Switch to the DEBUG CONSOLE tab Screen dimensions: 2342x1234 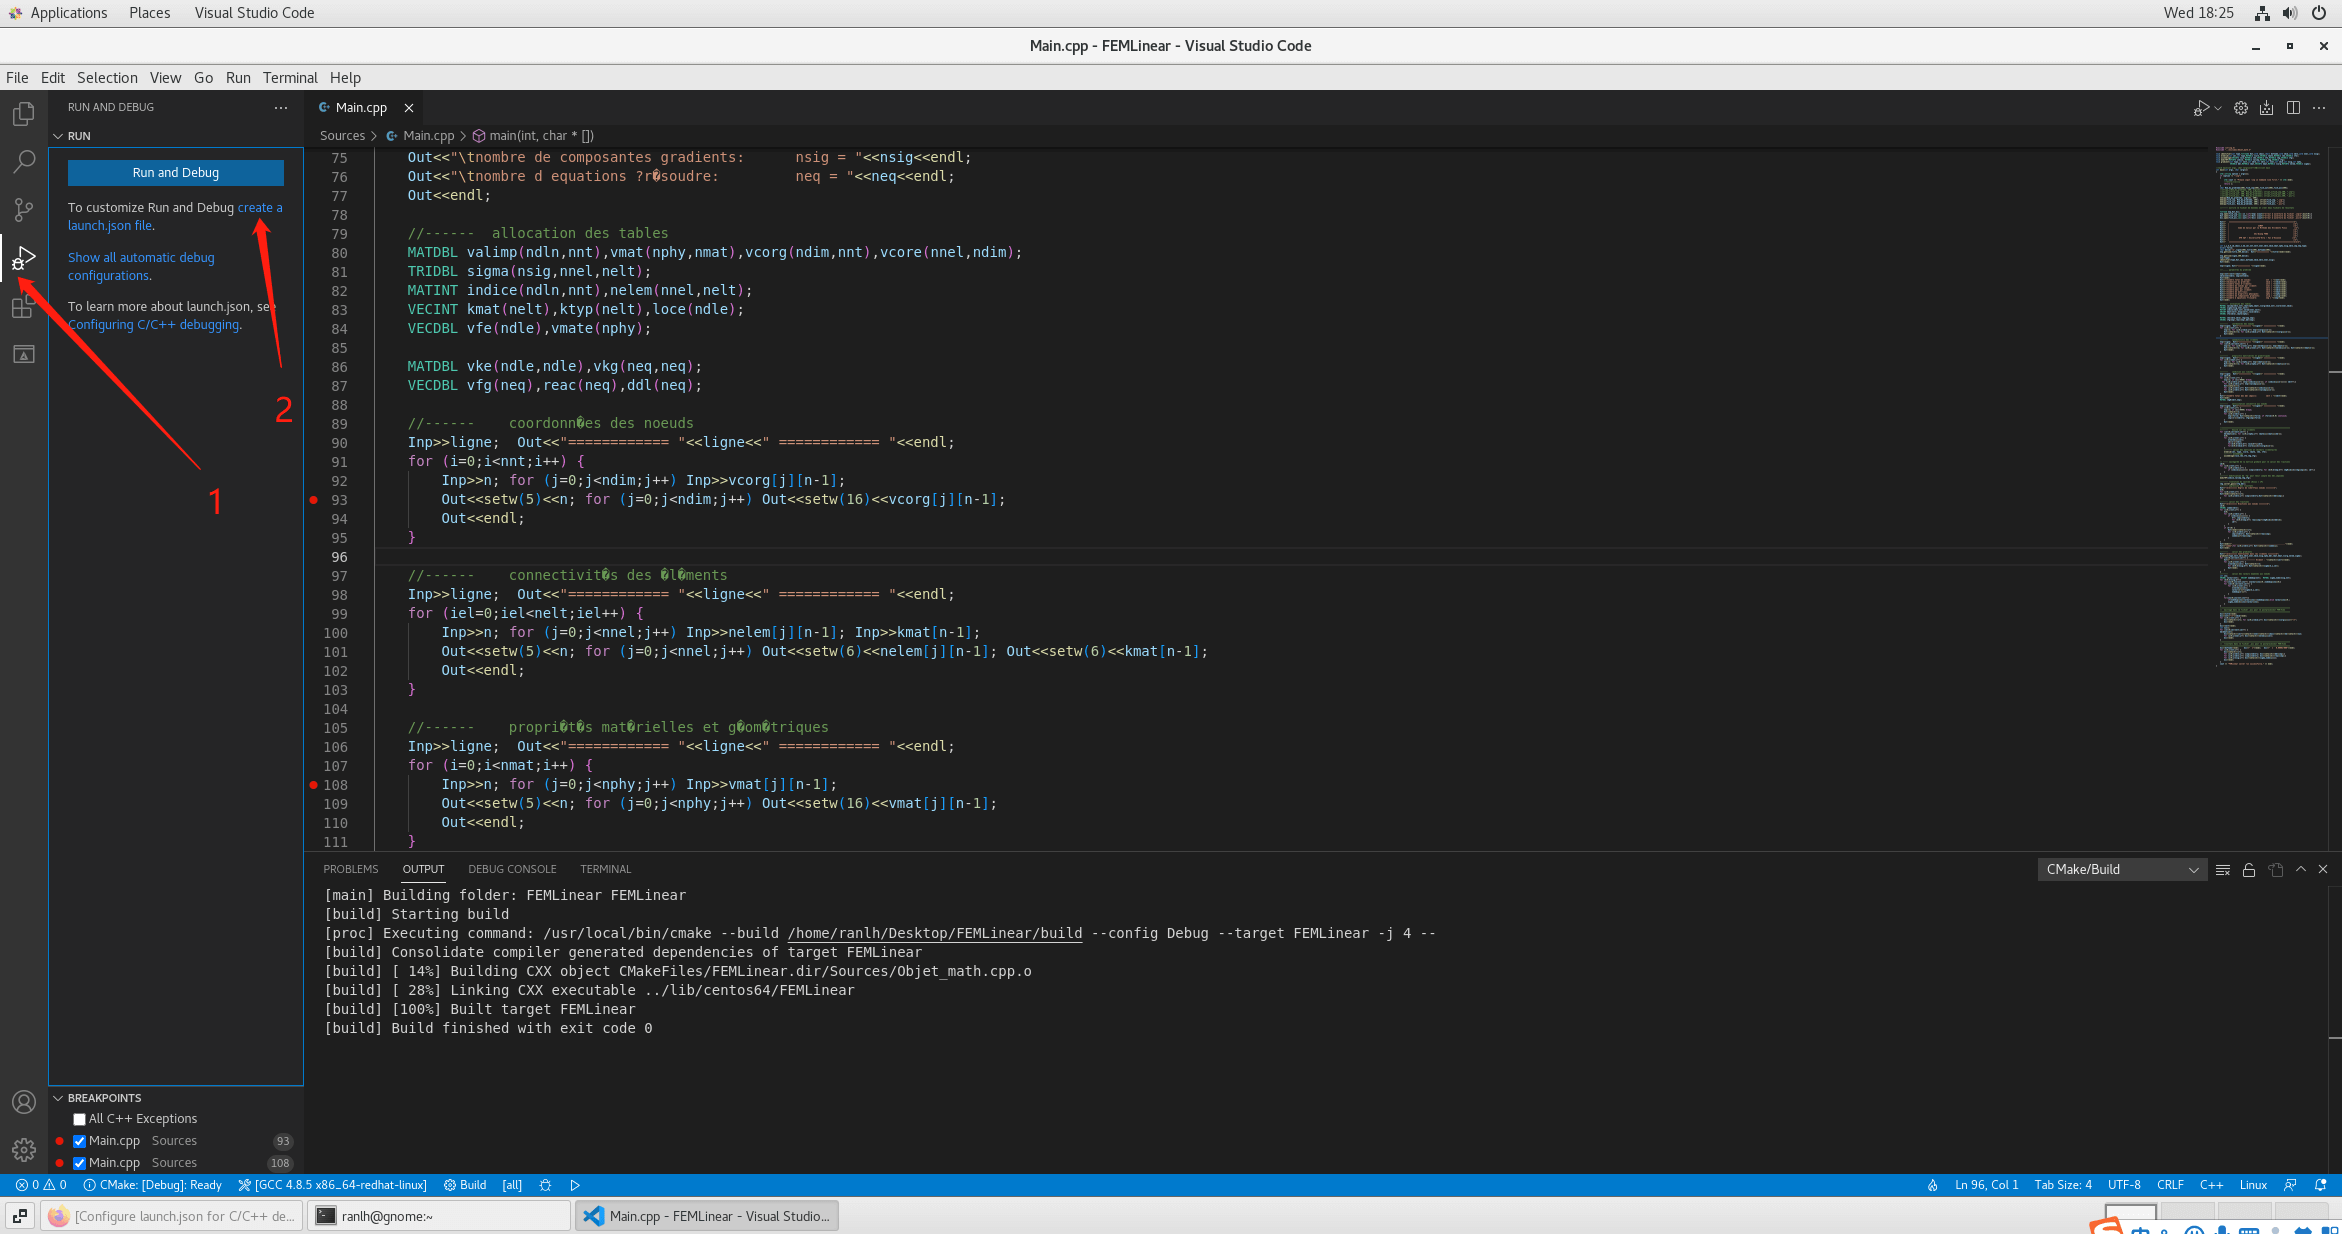(512, 870)
